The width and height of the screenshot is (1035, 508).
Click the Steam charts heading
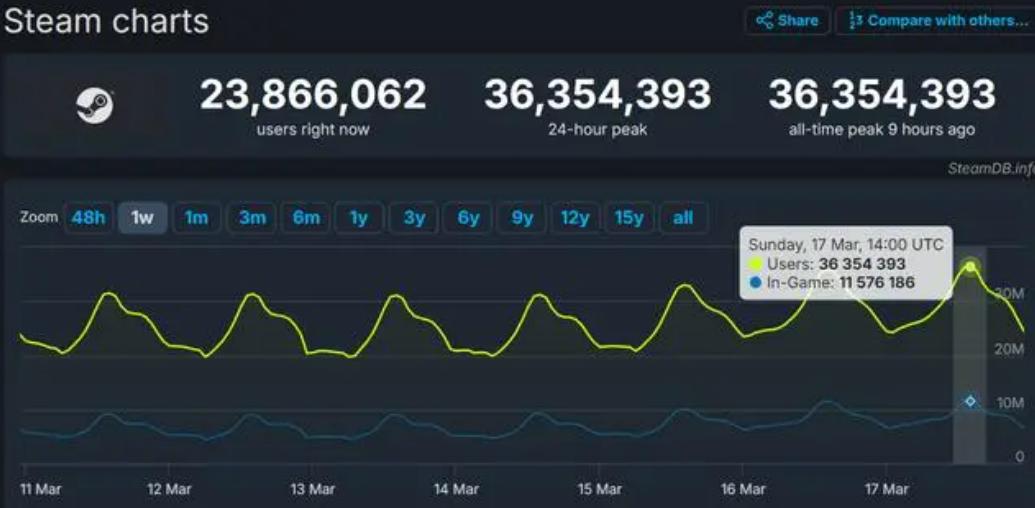[106, 21]
